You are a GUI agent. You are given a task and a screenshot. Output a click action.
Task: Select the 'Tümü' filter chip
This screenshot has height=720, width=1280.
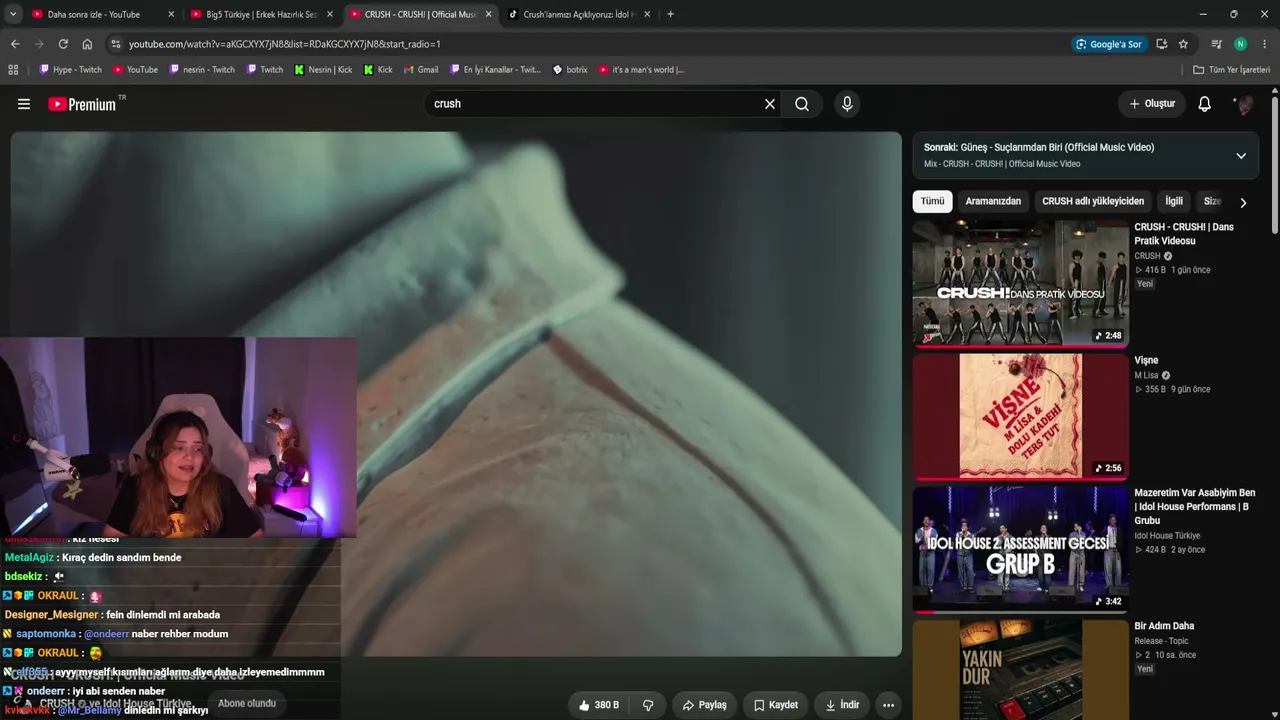tap(932, 201)
